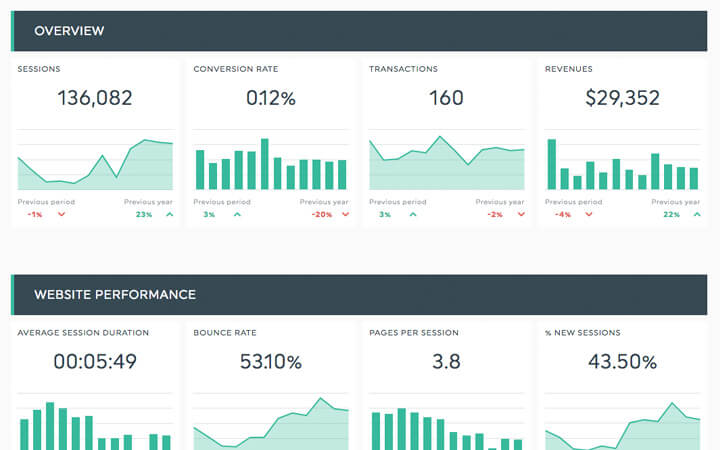The height and width of the screenshot is (450, 720).
Task: Click the green up arrow under Revenues previous year
Action: (x=697, y=214)
